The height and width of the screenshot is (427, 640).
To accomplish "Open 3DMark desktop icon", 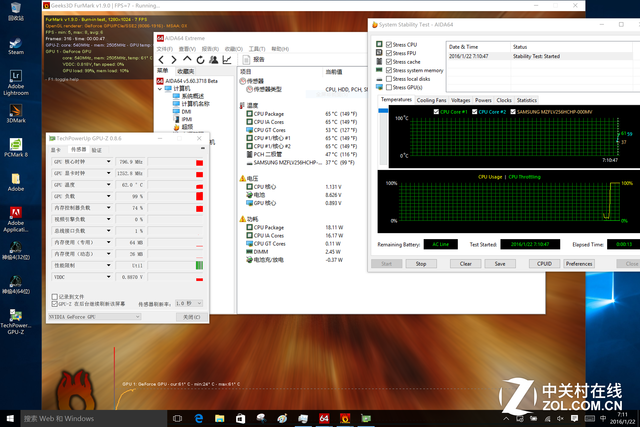I will (16, 113).
